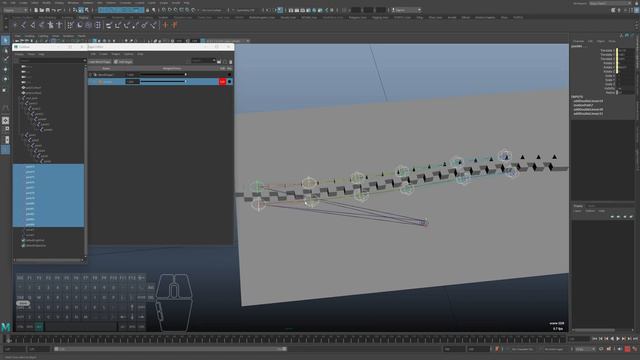This screenshot has height=360, width=640.
Task: Toggle the key circle on selected target row
Action: click(x=229, y=82)
